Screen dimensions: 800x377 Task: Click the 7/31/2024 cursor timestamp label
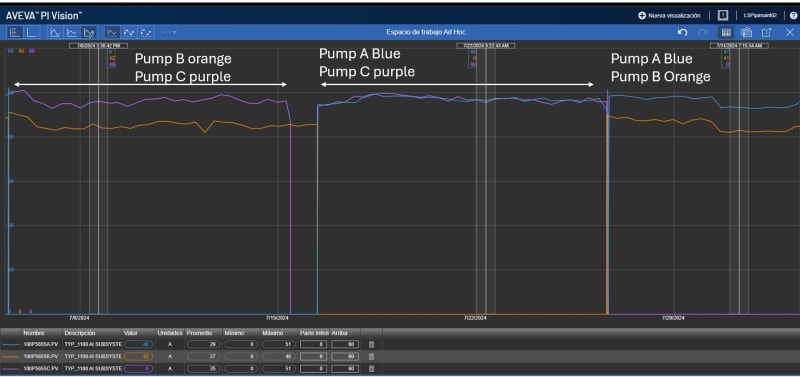coord(739,45)
